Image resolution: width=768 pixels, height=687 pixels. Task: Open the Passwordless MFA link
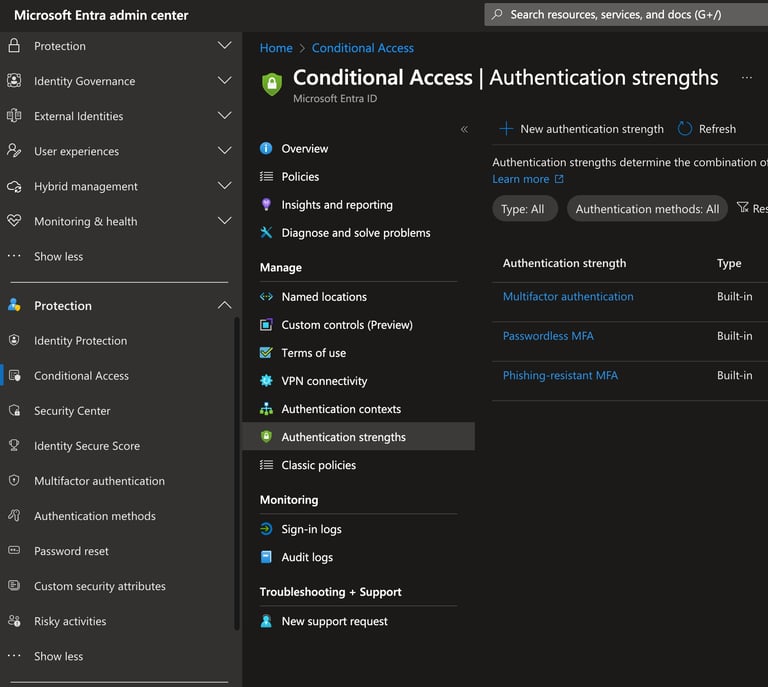pyautogui.click(x=548, y=336)
